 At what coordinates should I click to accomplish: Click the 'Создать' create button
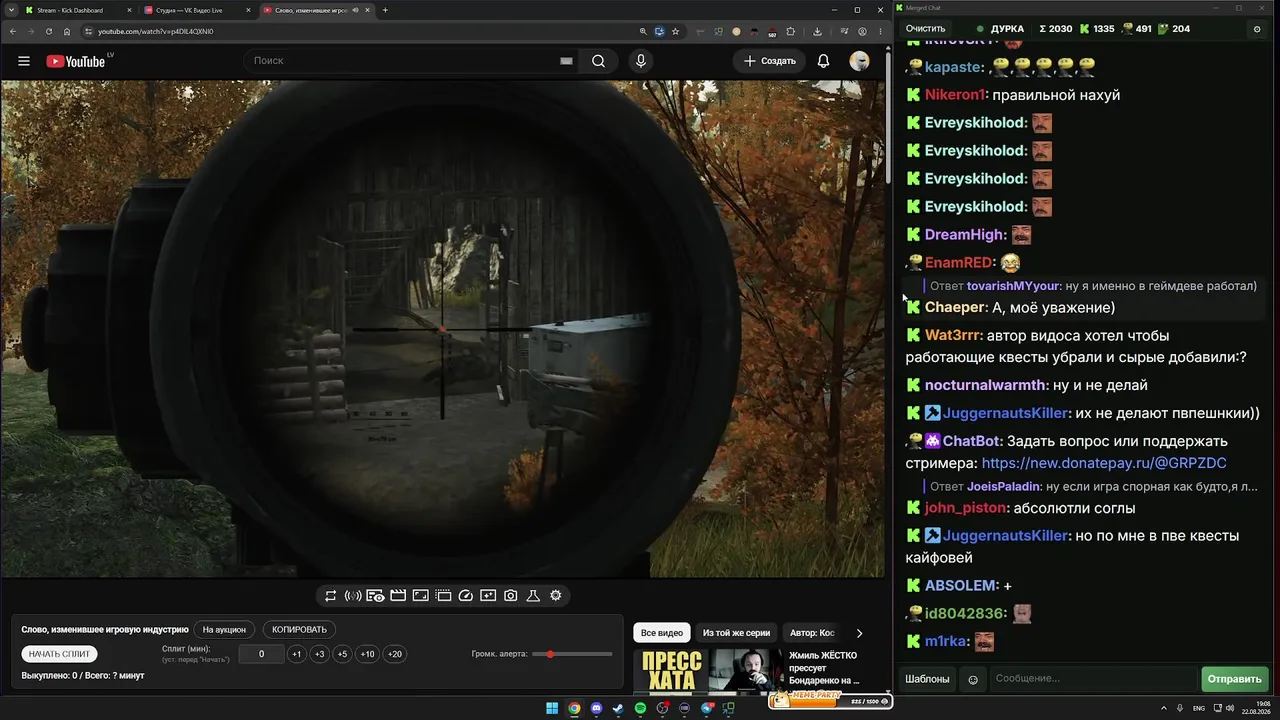(770, 61)
